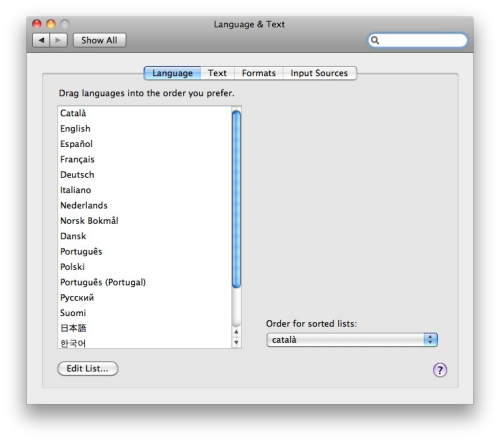Go to the Input Sources tab
The image size is (500, 441).
point(319,73)
